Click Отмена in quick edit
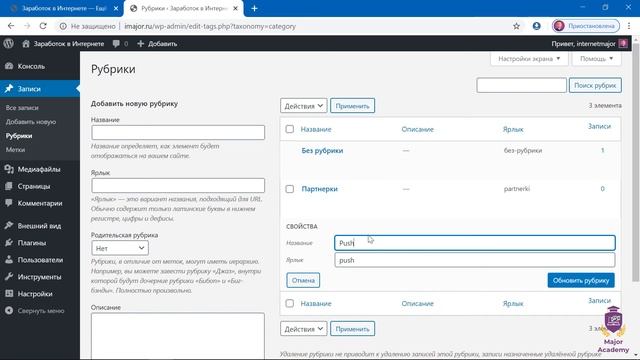640x360 pixels. click(x=303, y=280)
